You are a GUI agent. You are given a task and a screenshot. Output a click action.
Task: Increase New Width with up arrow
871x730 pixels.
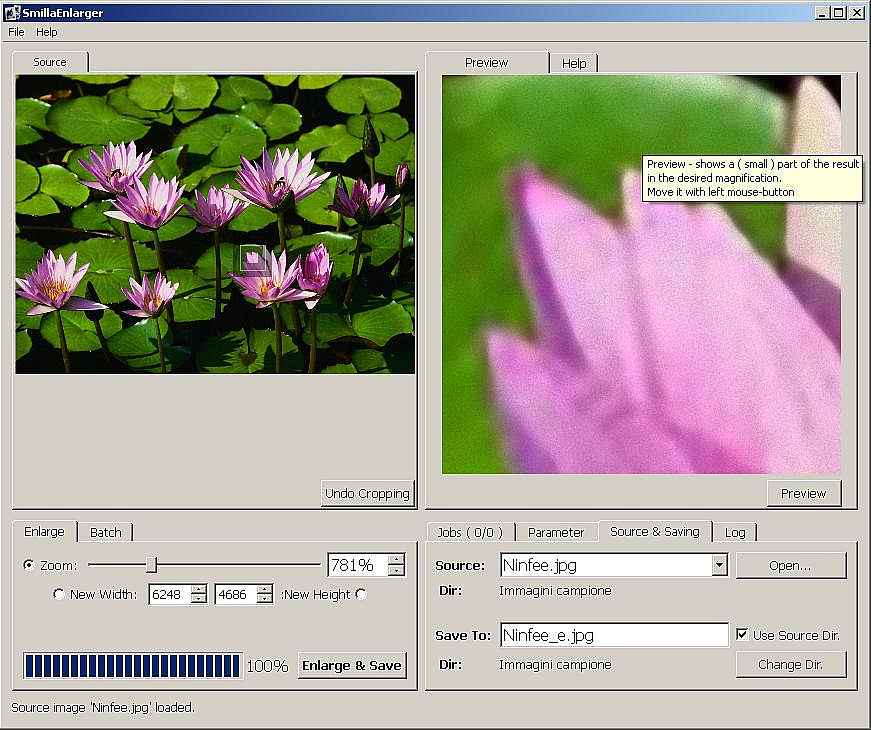[x=199, y=589]
